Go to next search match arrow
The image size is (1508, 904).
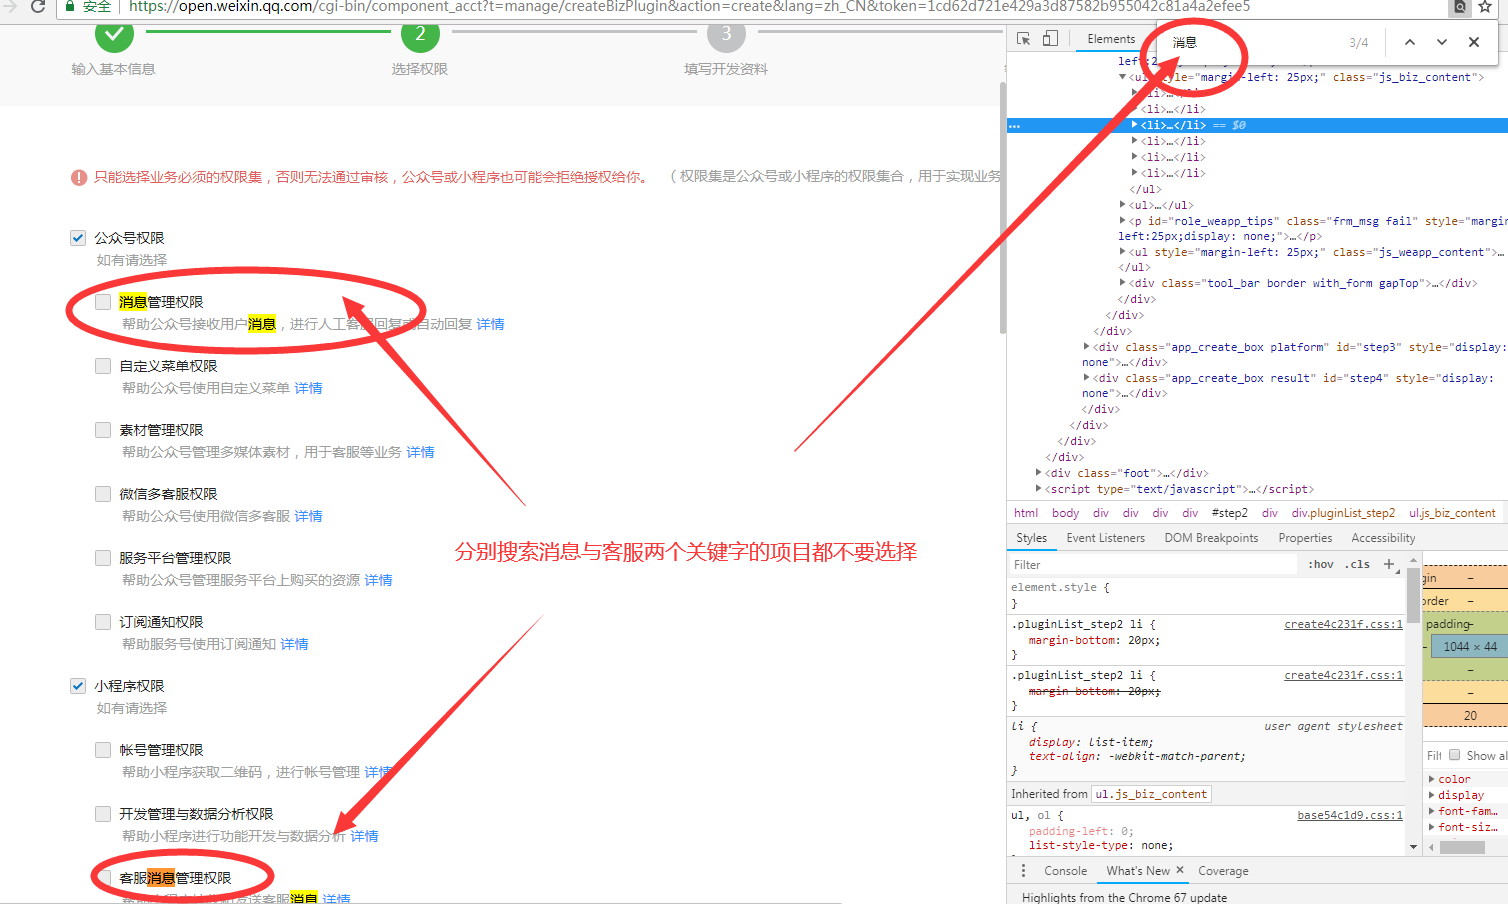click(x=1441, y=42)
